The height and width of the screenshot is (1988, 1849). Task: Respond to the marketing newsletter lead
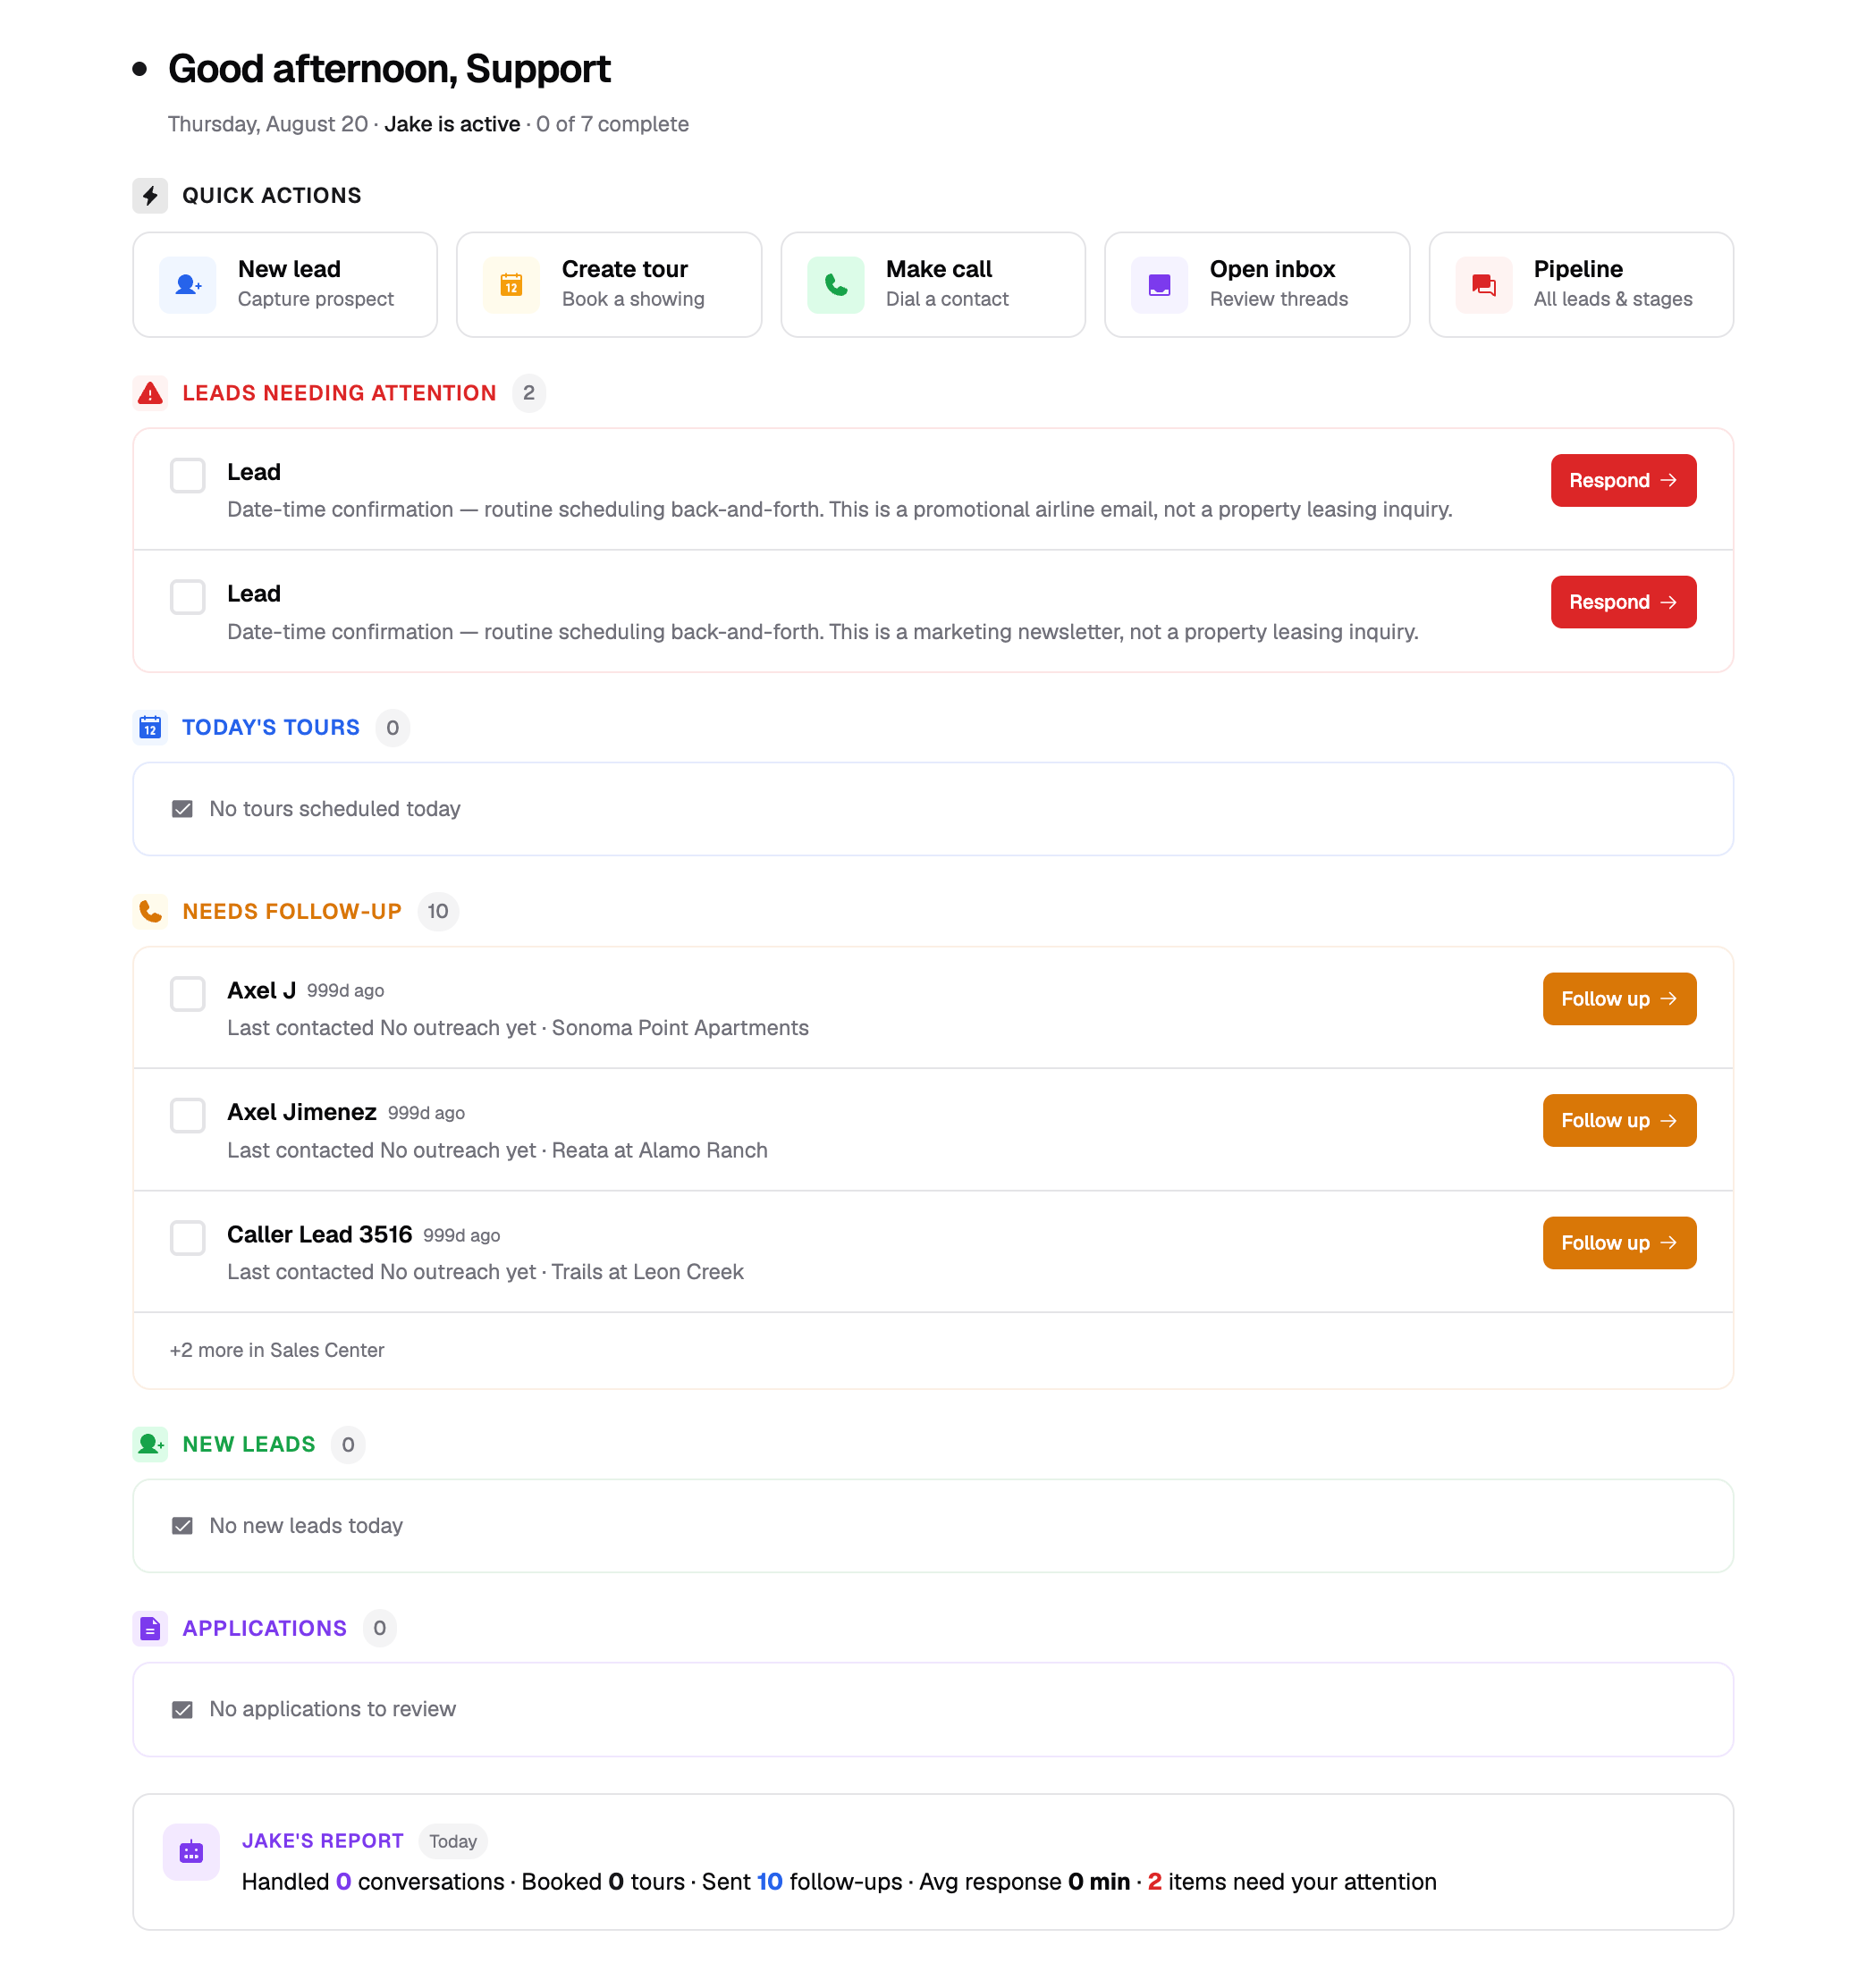(1623, 602)
